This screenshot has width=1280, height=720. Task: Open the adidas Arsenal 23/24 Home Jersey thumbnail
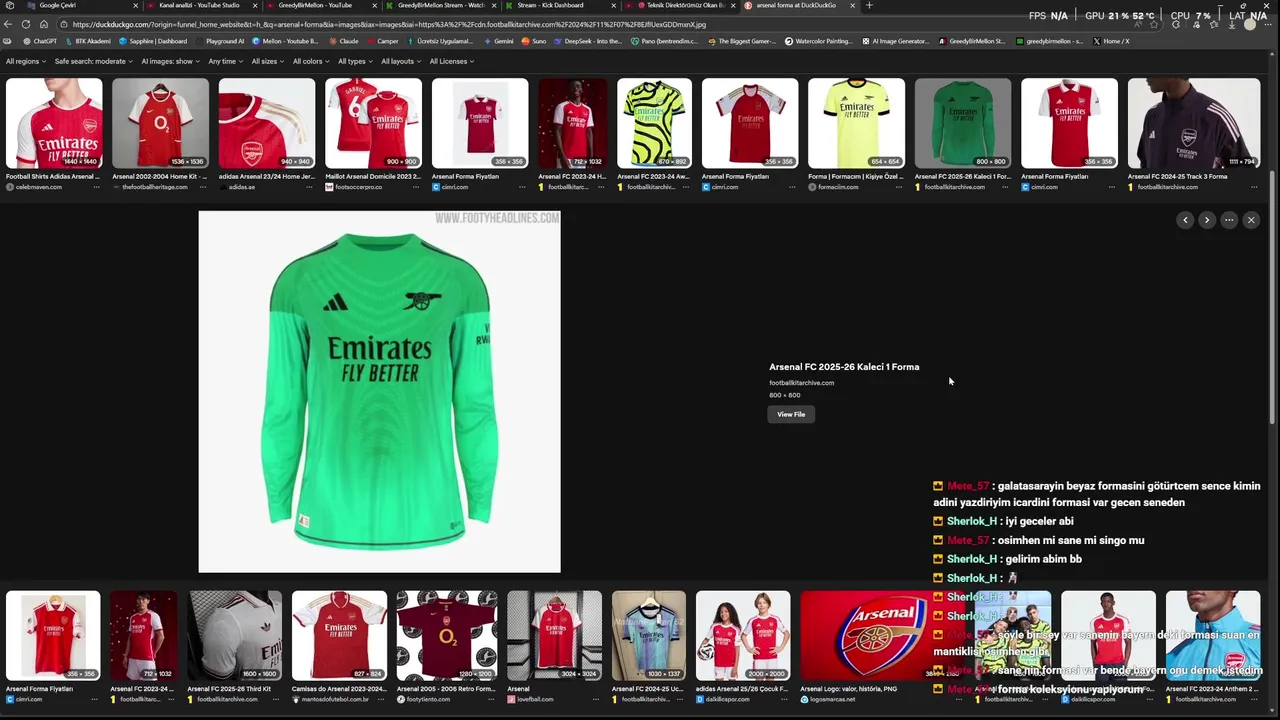click(x=267, y=124)
